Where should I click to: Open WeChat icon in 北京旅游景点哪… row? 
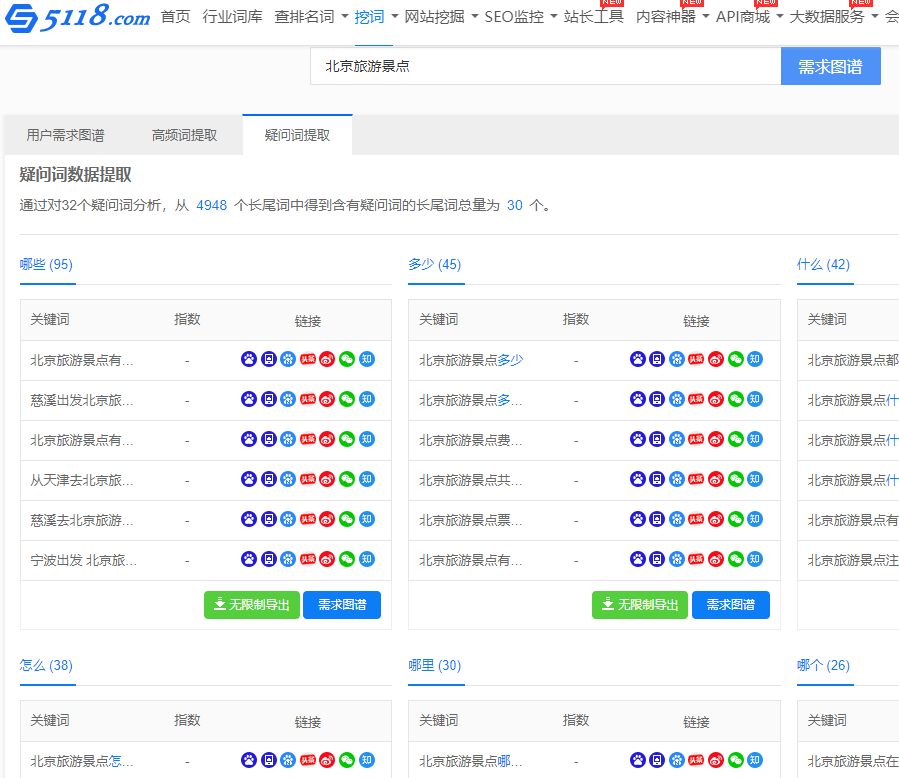[736, 760]
